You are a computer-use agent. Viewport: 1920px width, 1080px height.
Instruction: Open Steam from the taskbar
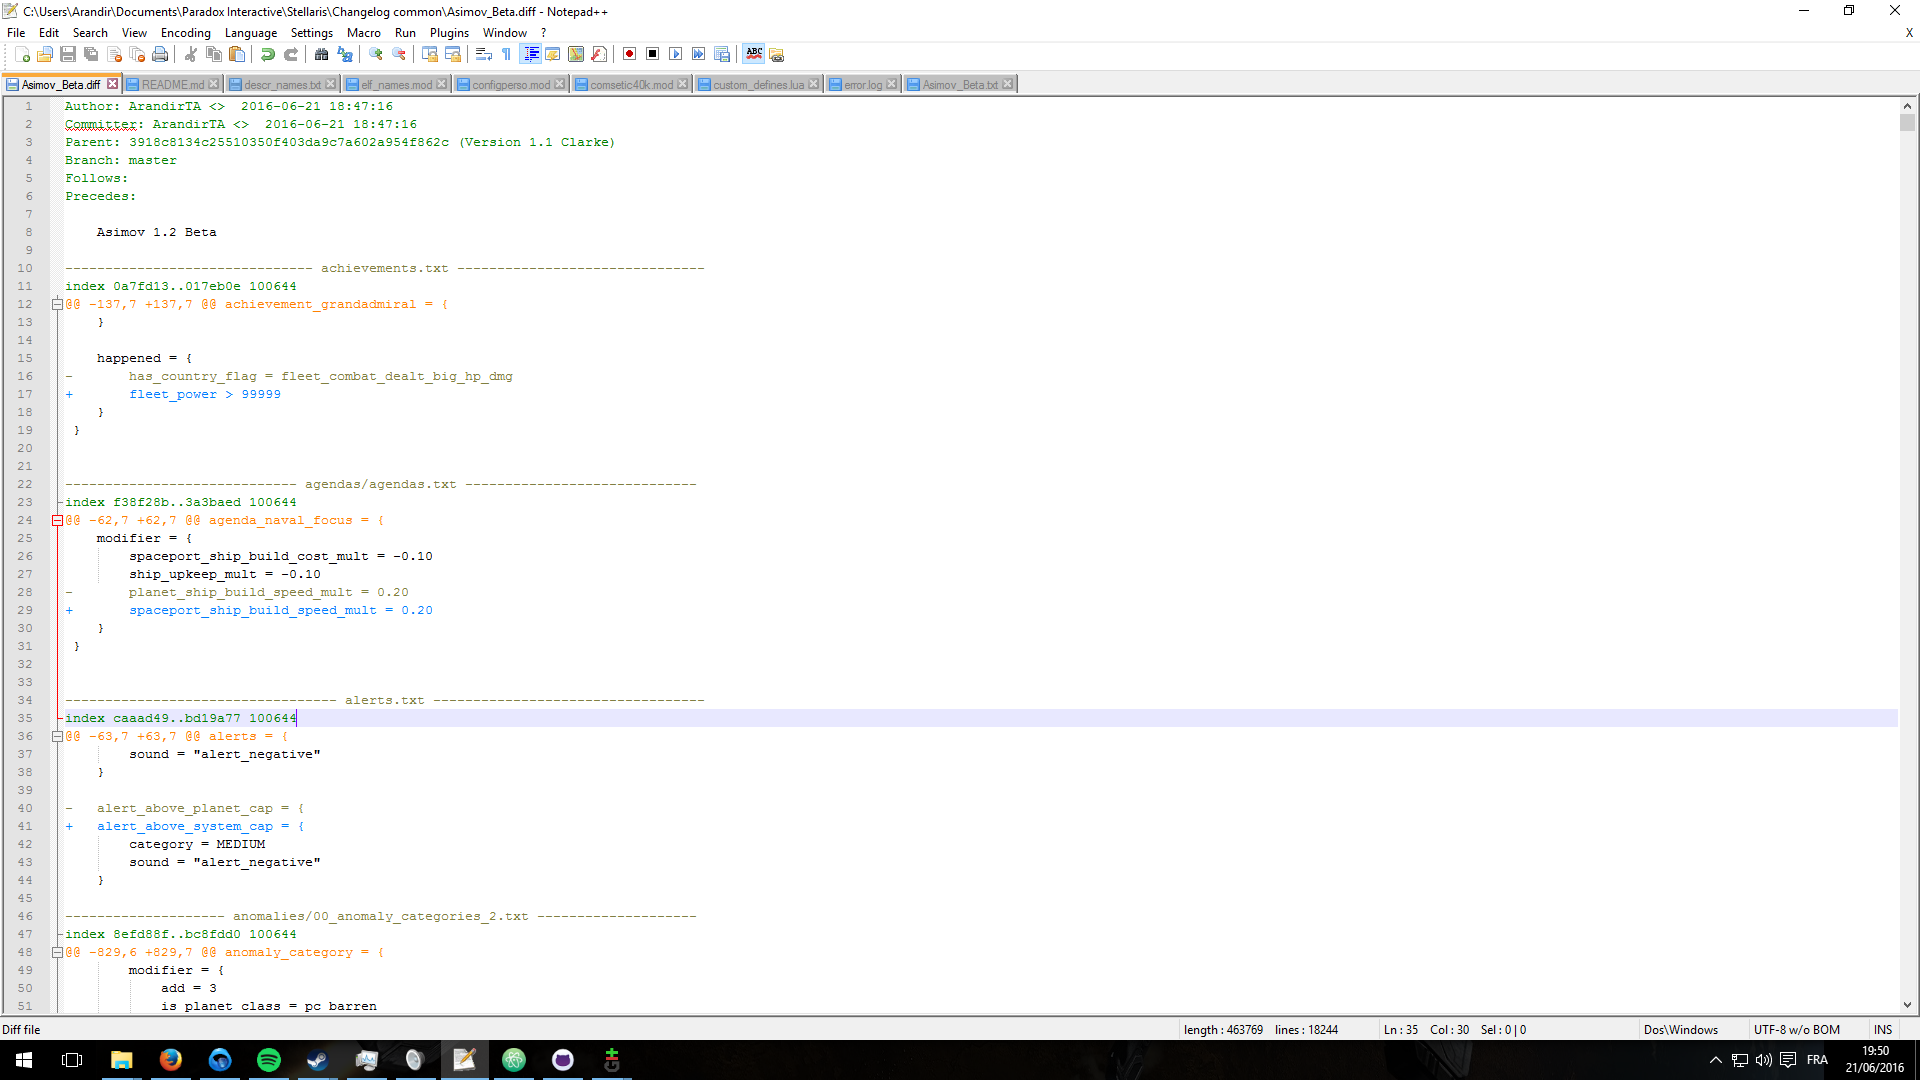click(x=318, y=1060)
